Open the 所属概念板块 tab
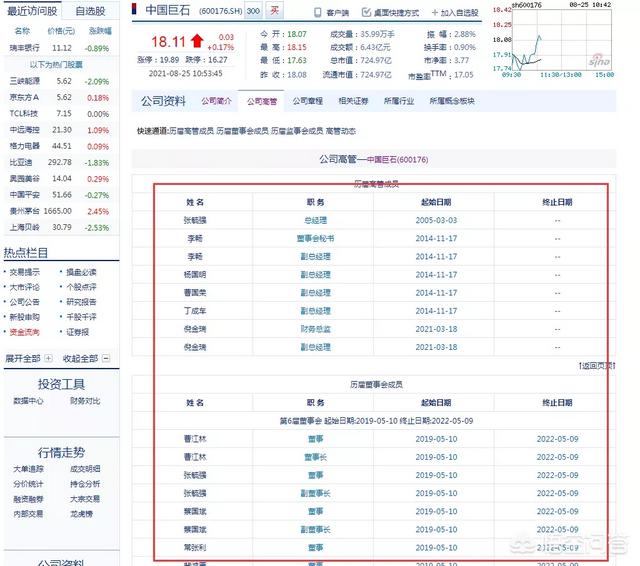Viewport: 640px width, 566px height. [x=451, y=101]
